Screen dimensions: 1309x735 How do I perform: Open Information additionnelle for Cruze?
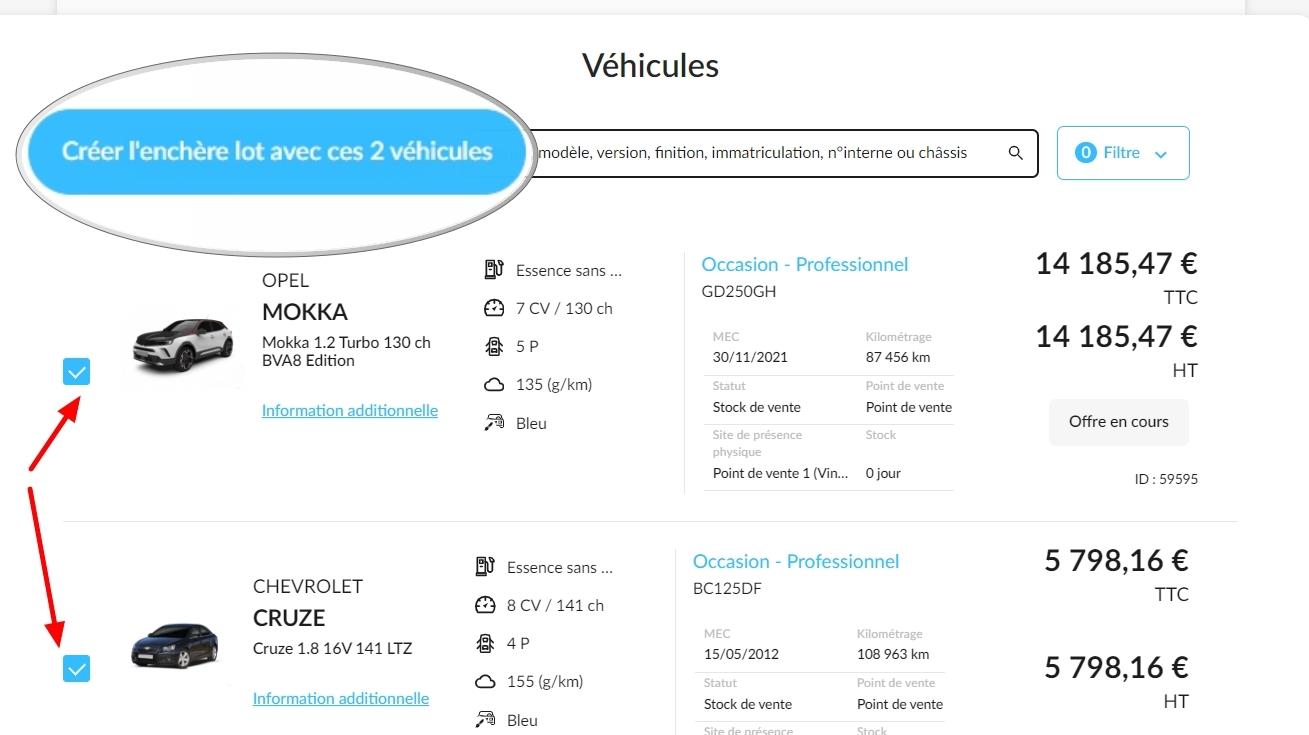point(341,698)
